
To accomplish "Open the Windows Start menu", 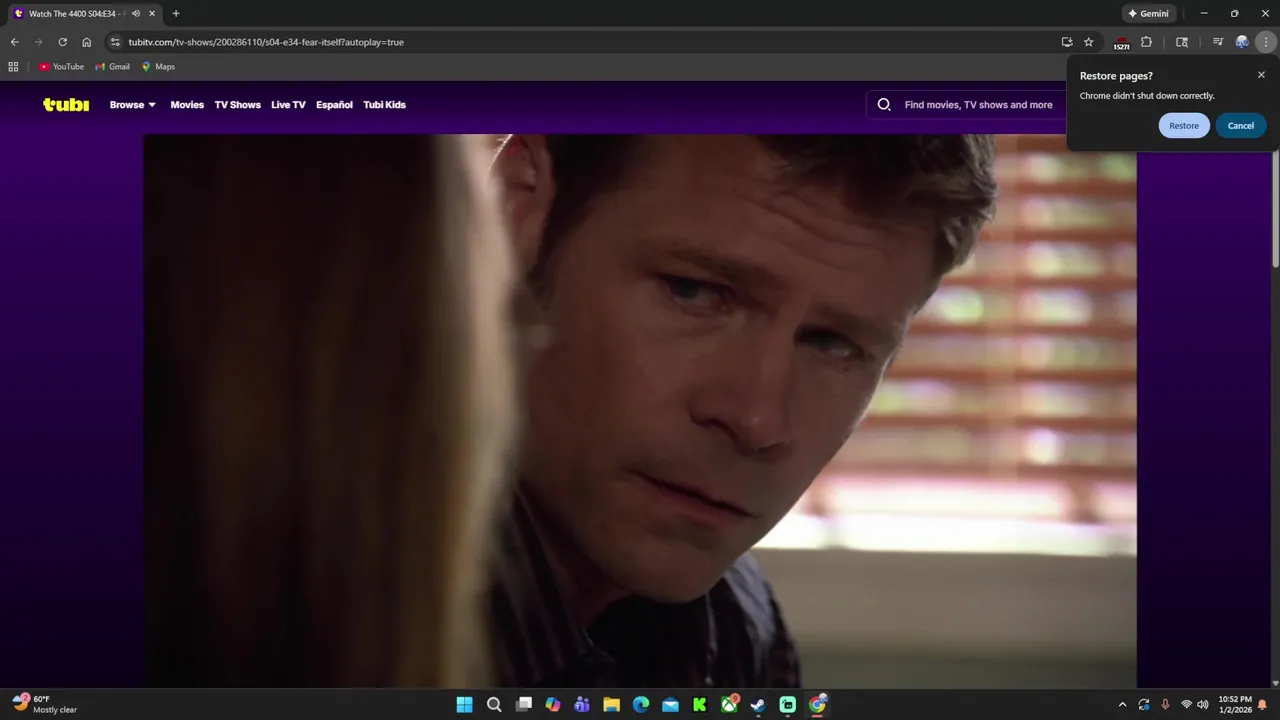I will point(464,705).
